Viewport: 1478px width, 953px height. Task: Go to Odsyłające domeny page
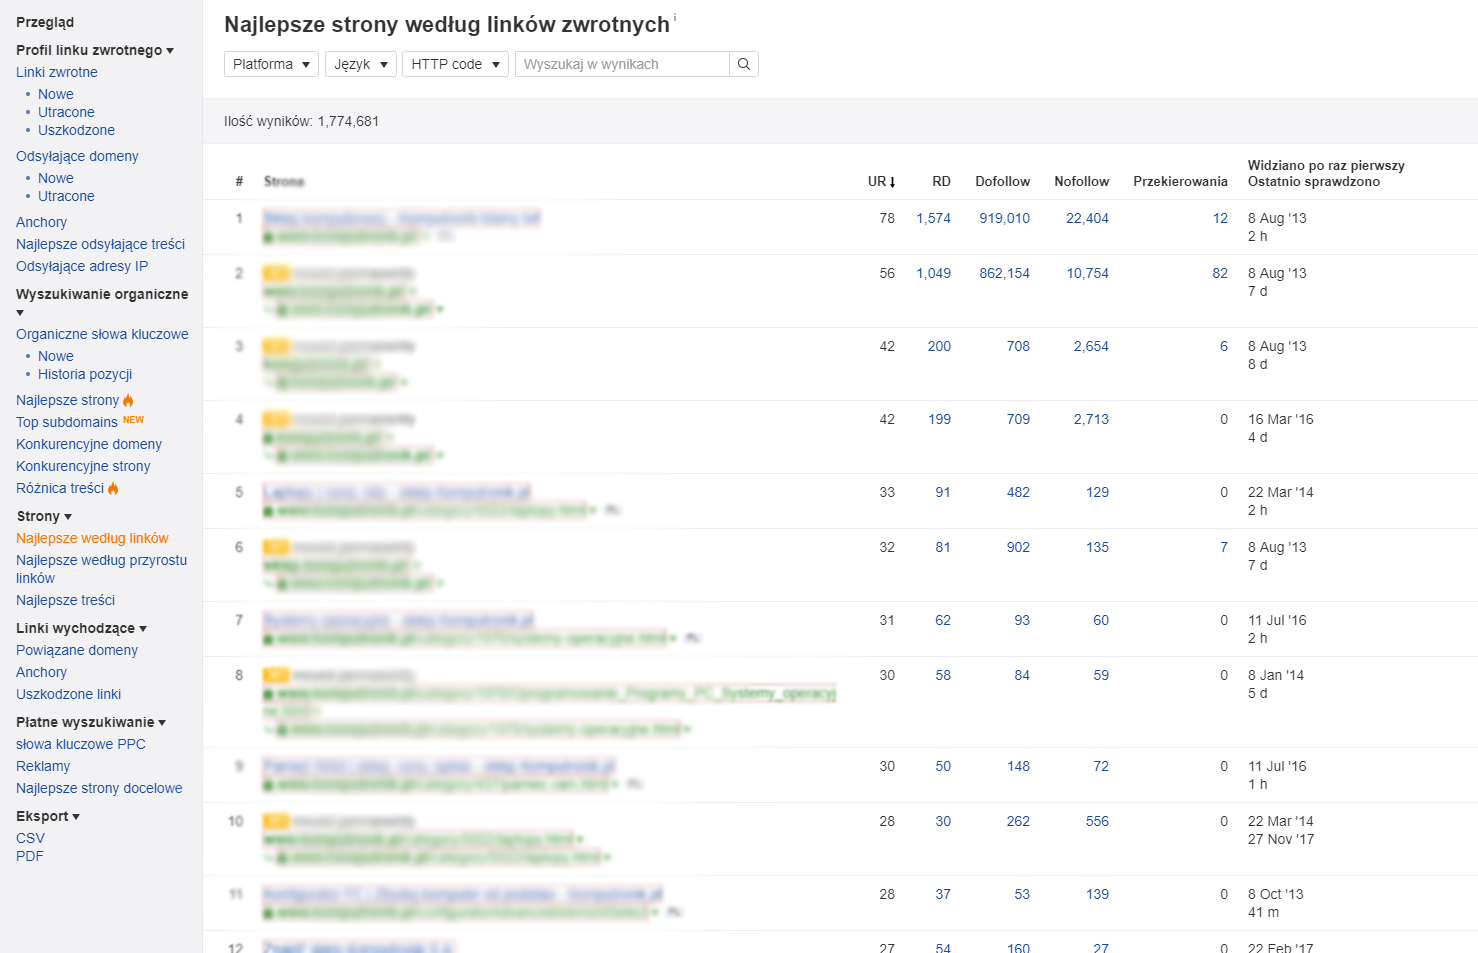[x=77, y=156]
